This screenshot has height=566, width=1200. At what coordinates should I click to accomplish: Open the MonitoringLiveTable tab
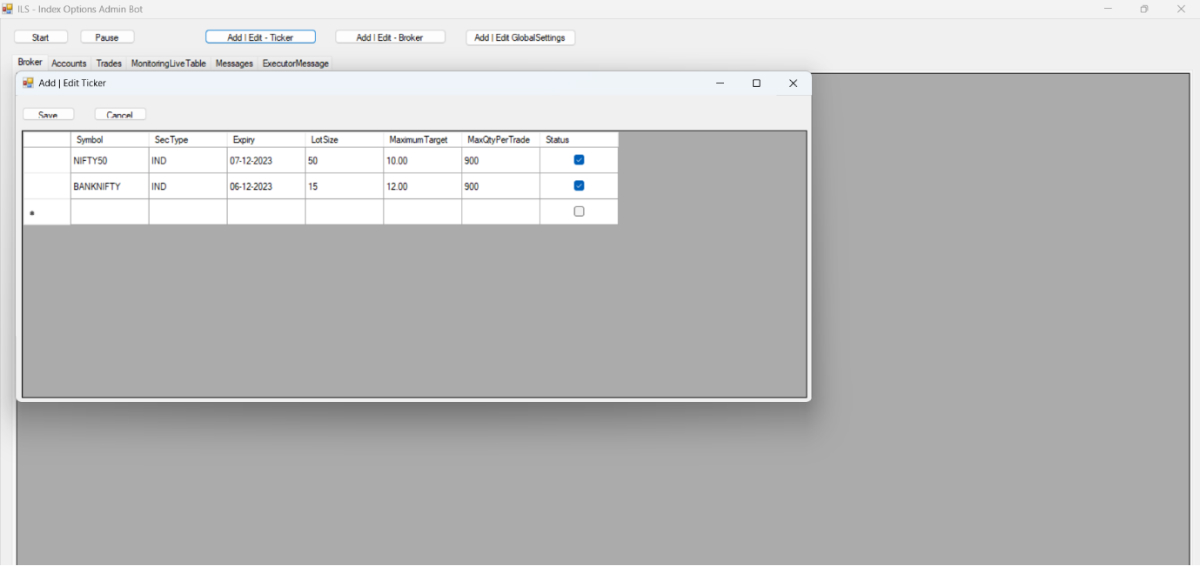[x=168, y=63]
